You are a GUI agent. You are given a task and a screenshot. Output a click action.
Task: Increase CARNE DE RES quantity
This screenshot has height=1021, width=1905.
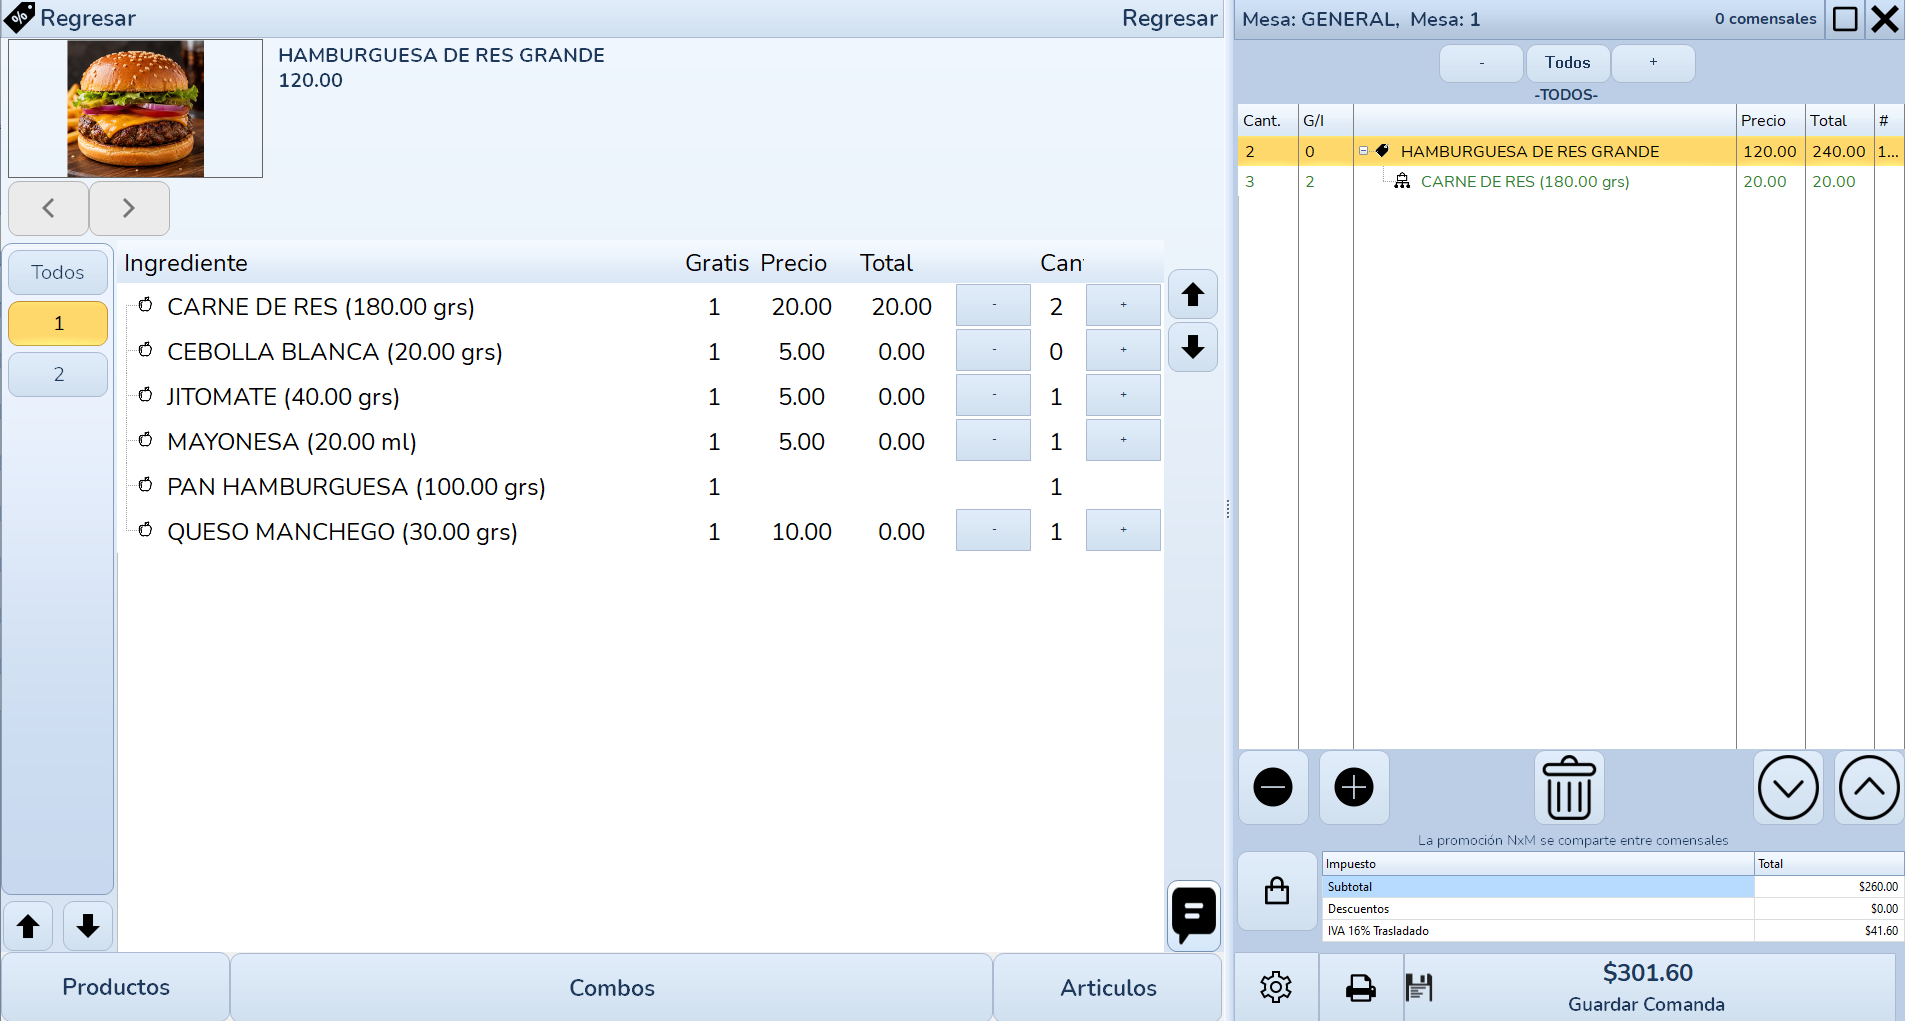(x=1123, y=305)
